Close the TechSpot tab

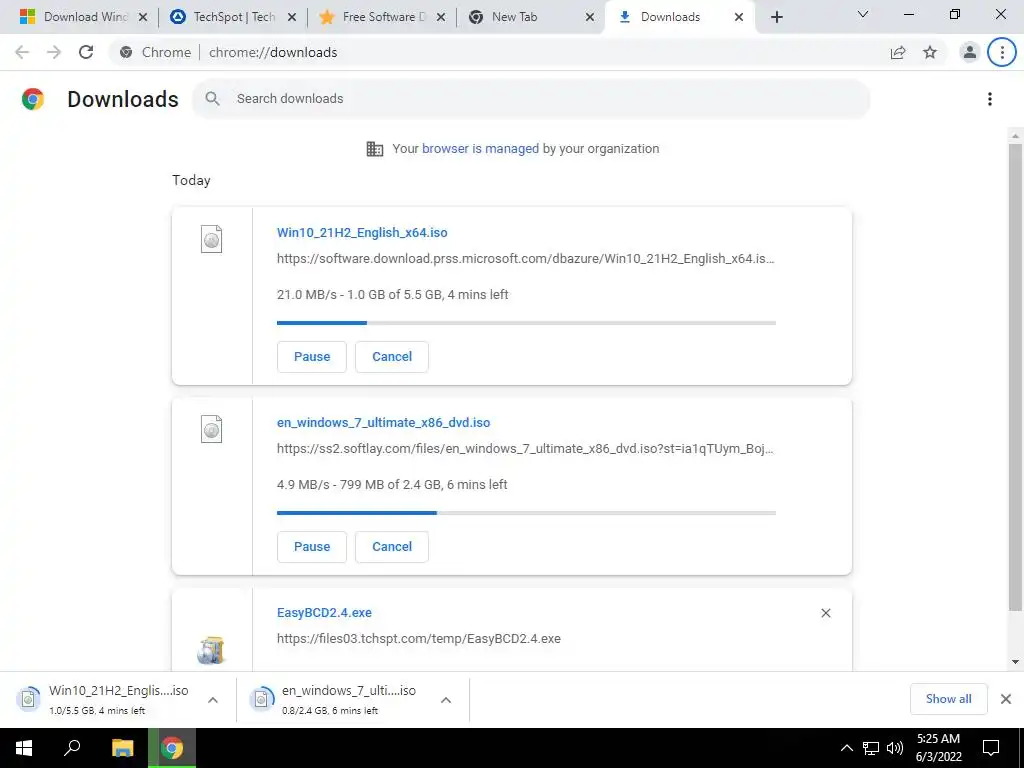tap(293, 17)
